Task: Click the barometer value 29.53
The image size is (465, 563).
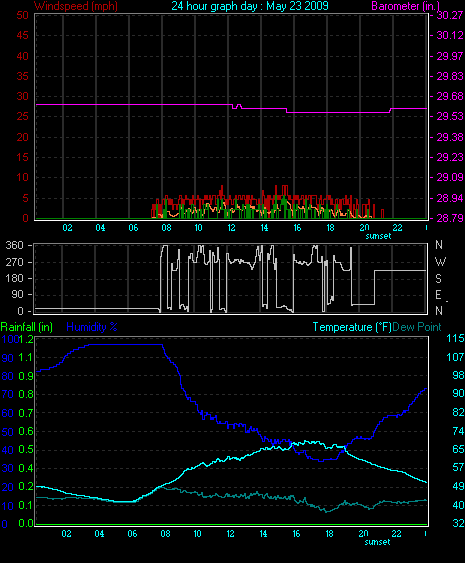Action: pyautogui.click(x=450, y=116)
